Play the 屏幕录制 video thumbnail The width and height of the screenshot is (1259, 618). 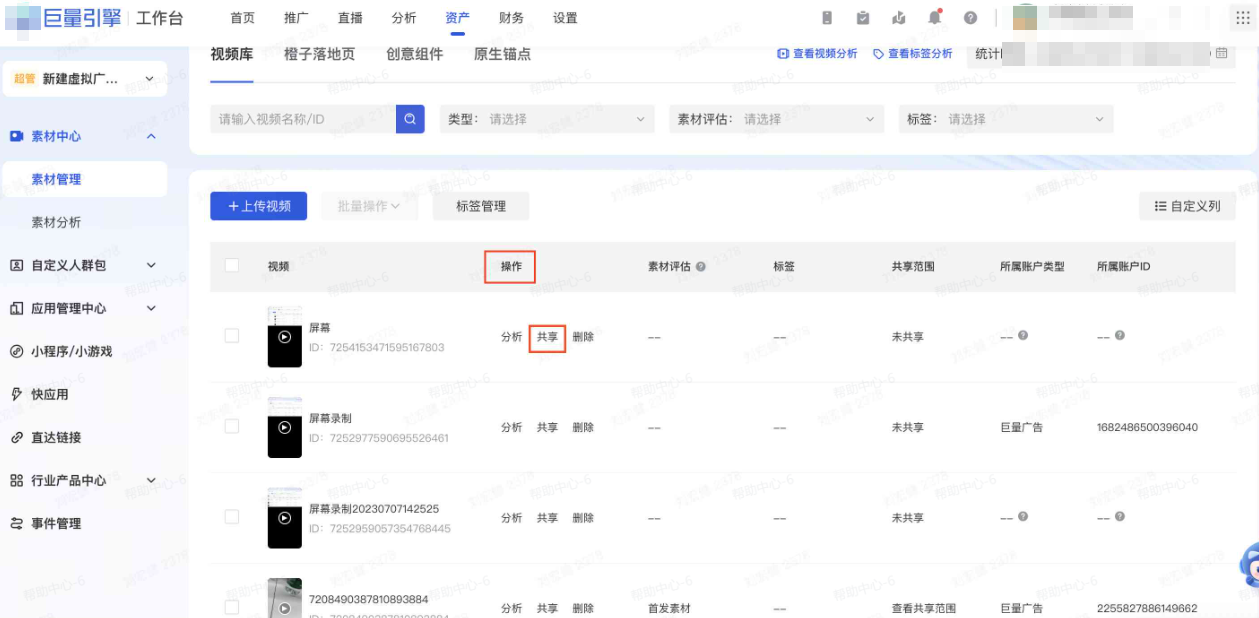285,427
